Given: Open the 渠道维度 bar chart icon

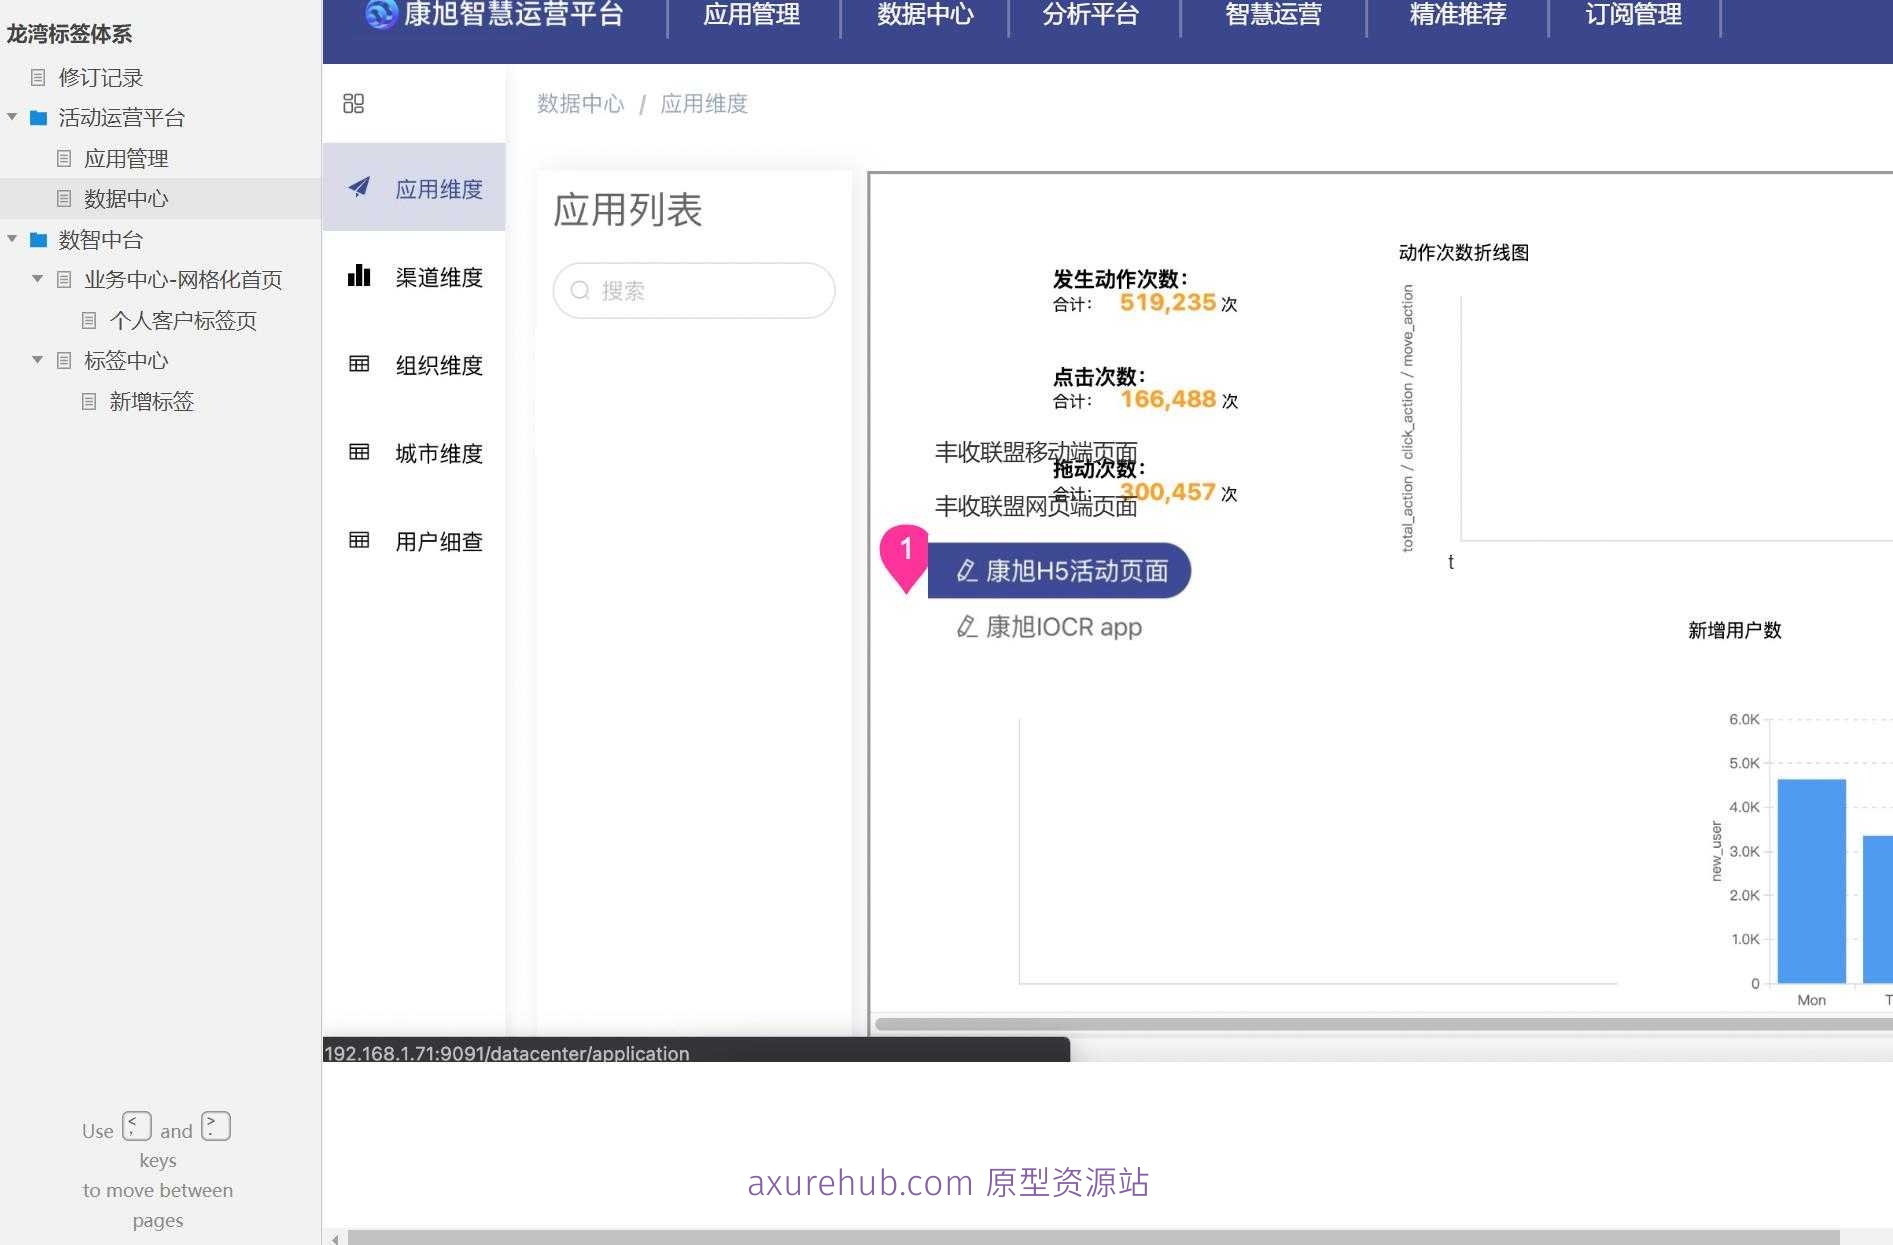Looking at the screenshot, I should click(358, 276).
